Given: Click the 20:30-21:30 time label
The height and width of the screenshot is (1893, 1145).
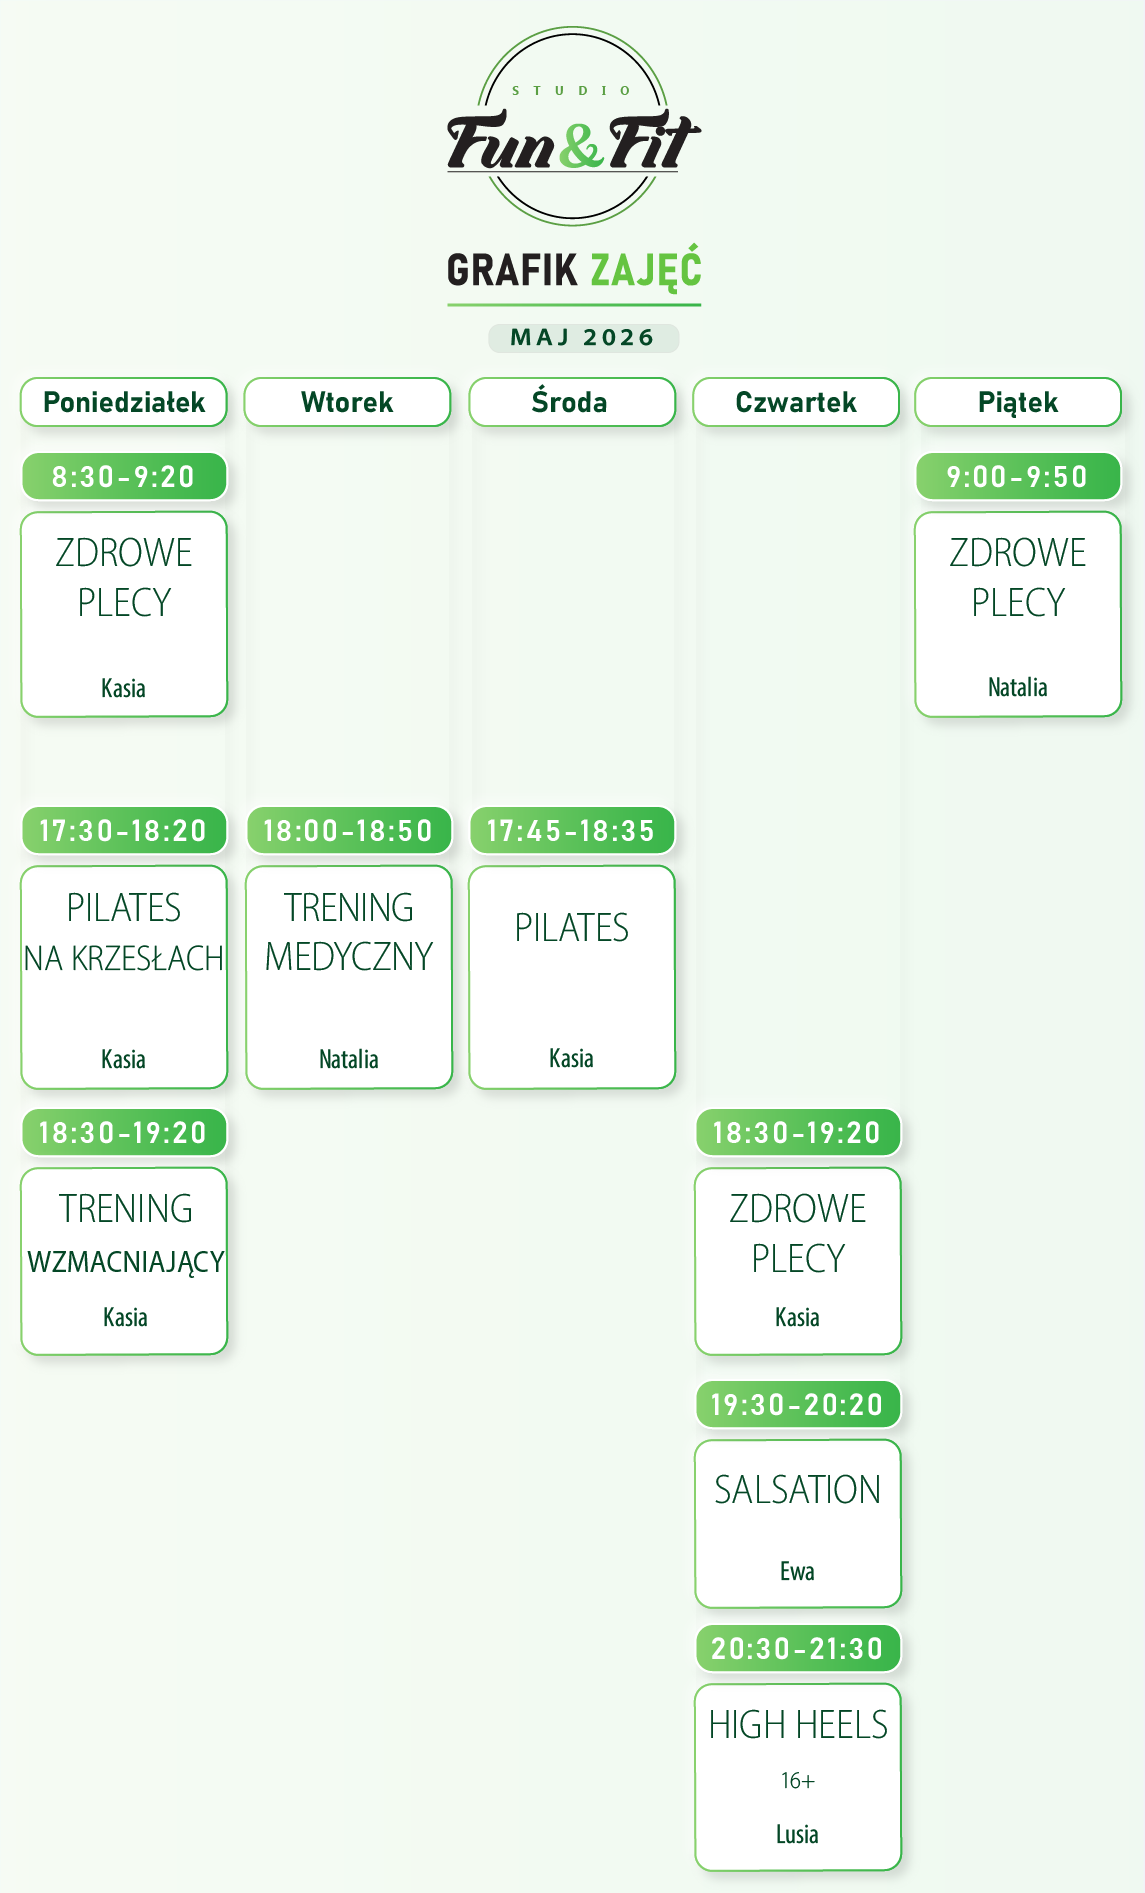Looking at the screenshot, I should [x=798, y=1649].
